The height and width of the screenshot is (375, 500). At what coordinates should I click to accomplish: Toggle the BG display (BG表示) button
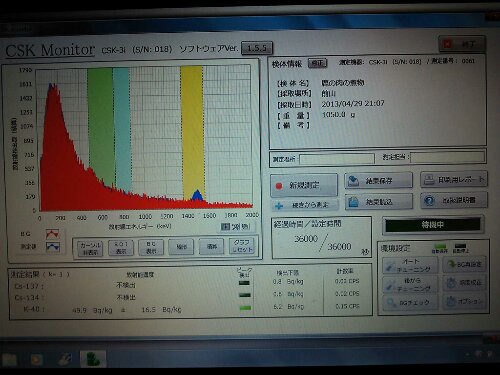tap(151, 247)
